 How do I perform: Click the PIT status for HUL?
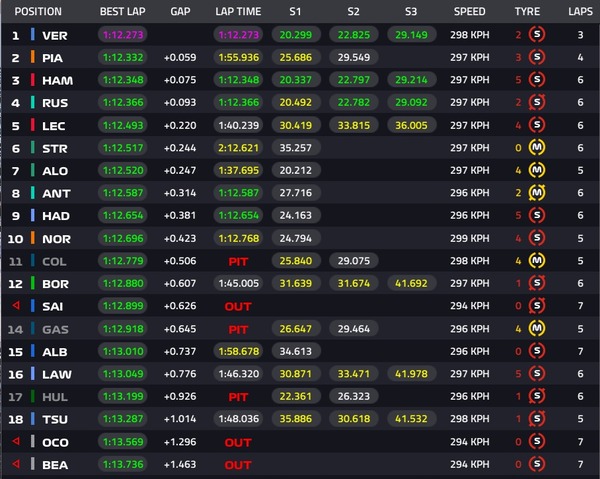pos(238,396)
